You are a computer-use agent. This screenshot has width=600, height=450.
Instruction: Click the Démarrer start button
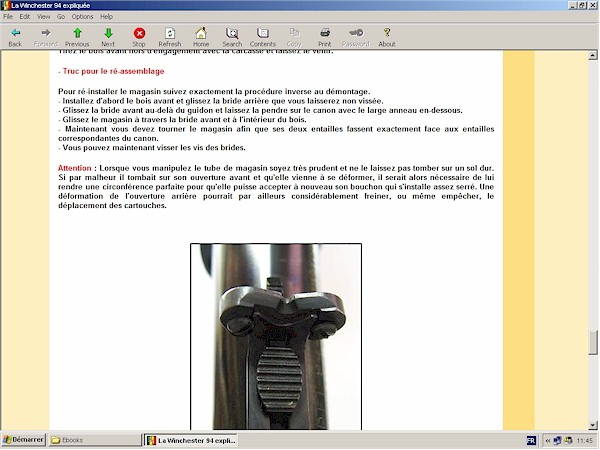[24, 440]
